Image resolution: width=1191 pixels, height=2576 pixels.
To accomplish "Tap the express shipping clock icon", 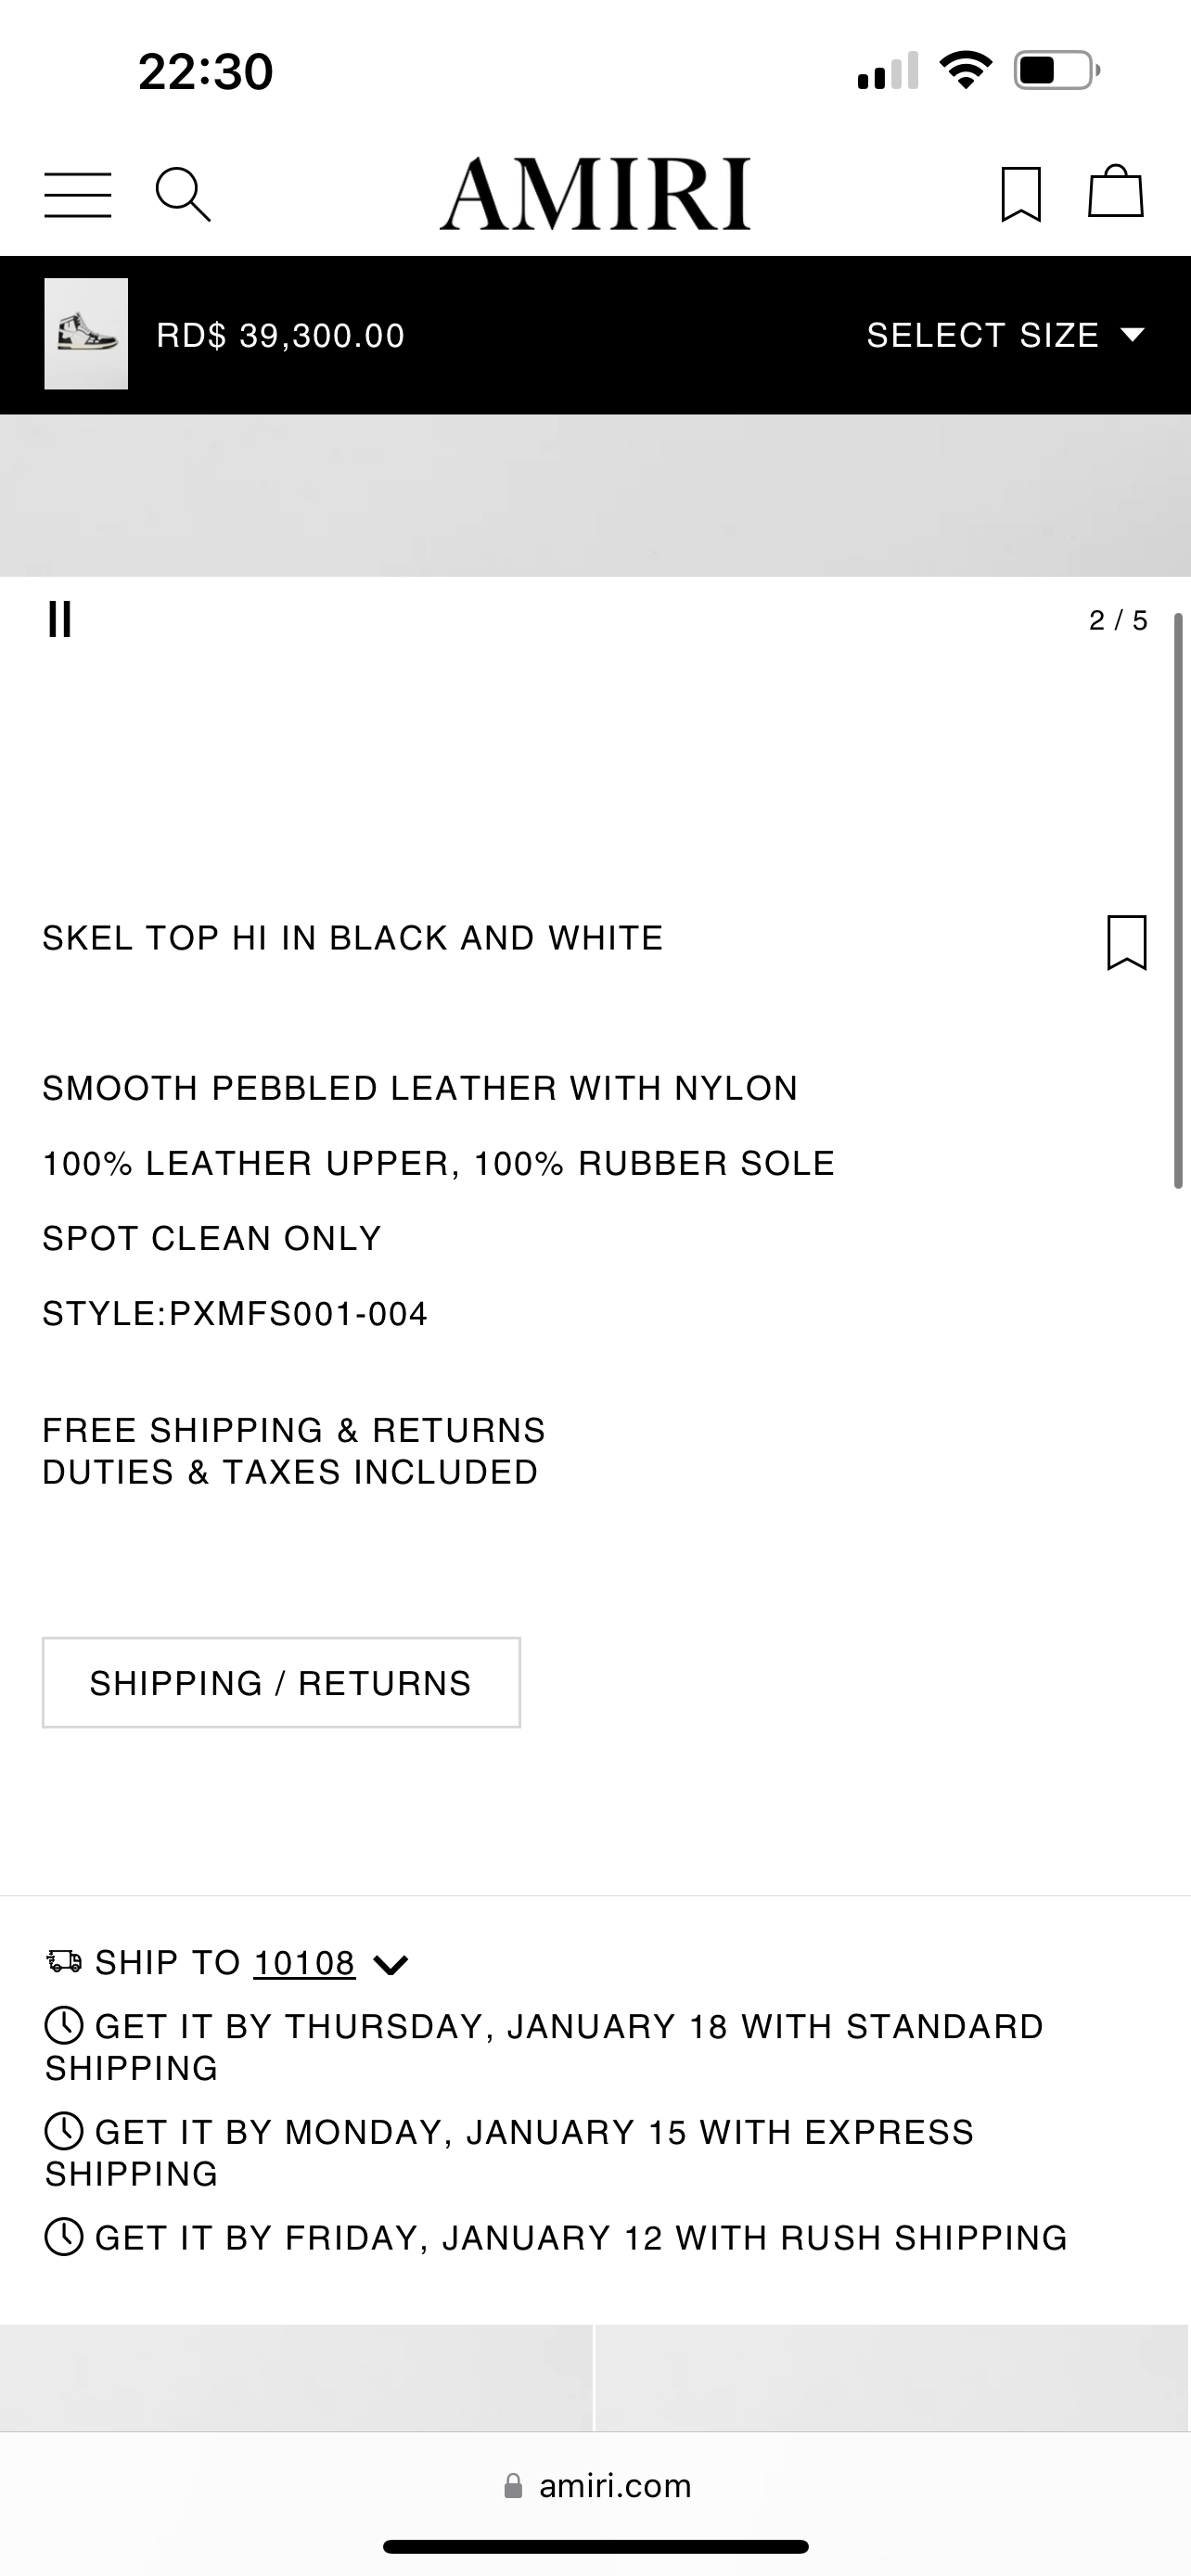I will 64,2132.
